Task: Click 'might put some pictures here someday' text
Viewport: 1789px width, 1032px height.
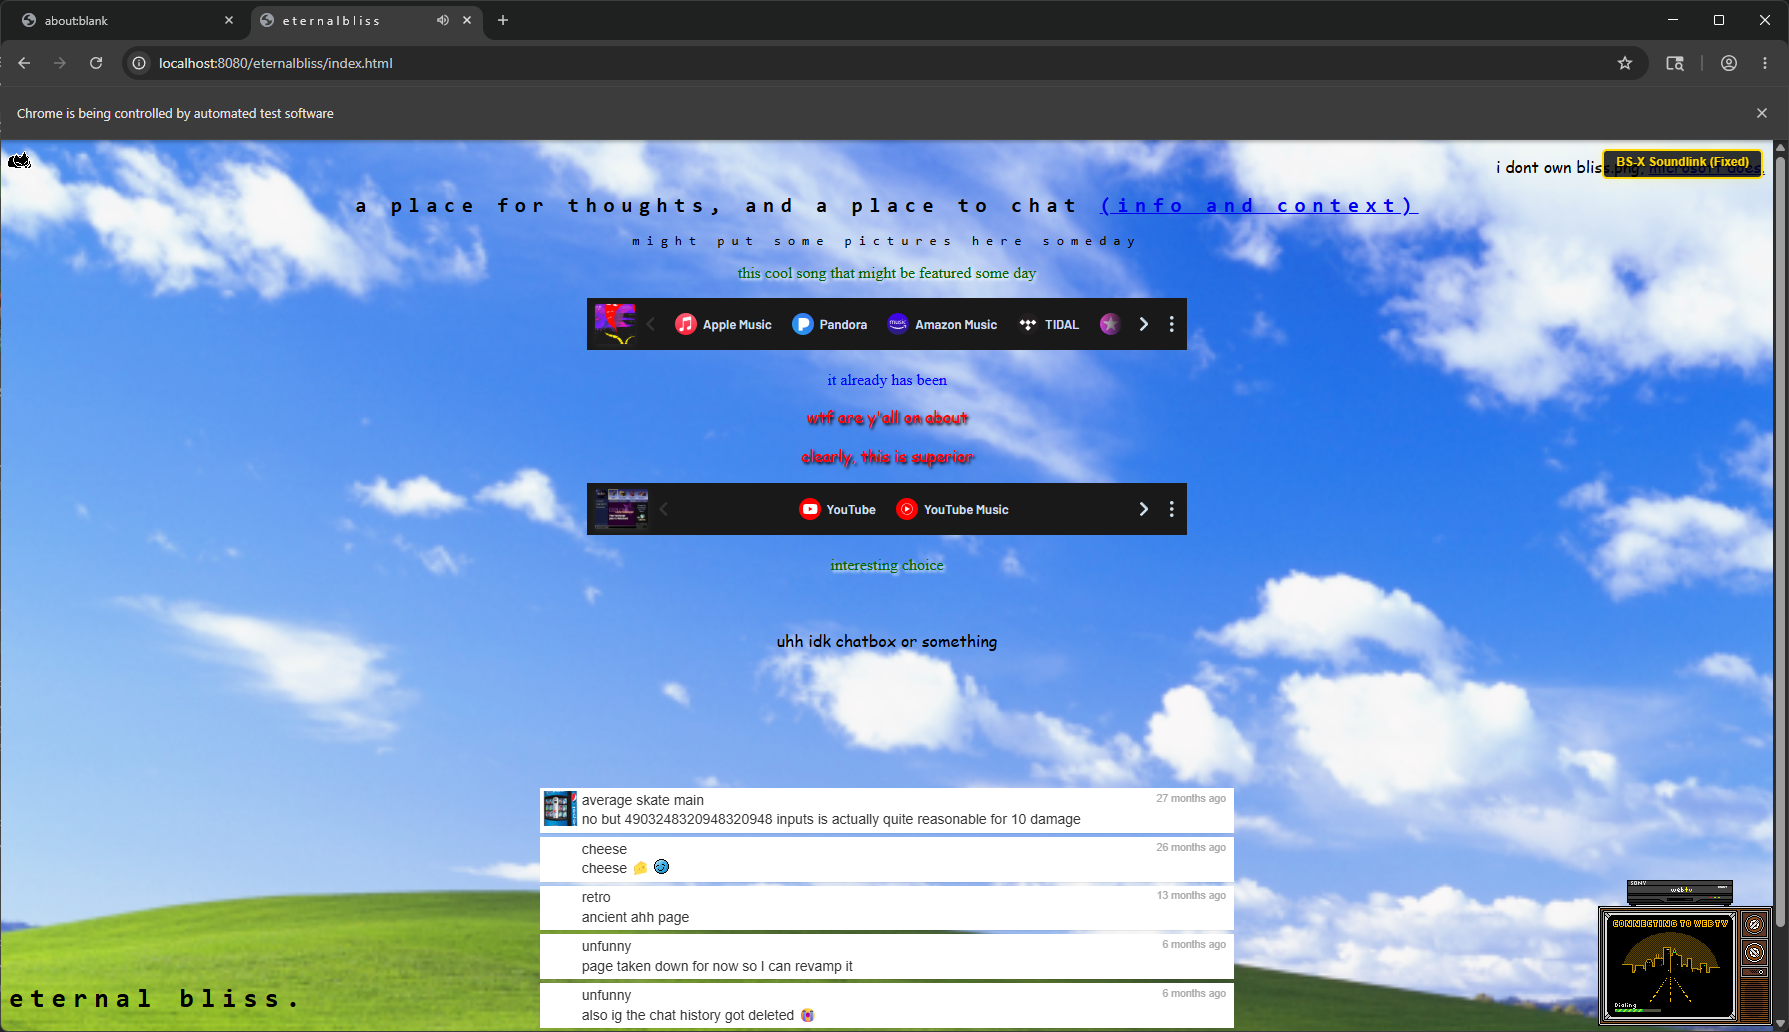Action: click(884, 241)
